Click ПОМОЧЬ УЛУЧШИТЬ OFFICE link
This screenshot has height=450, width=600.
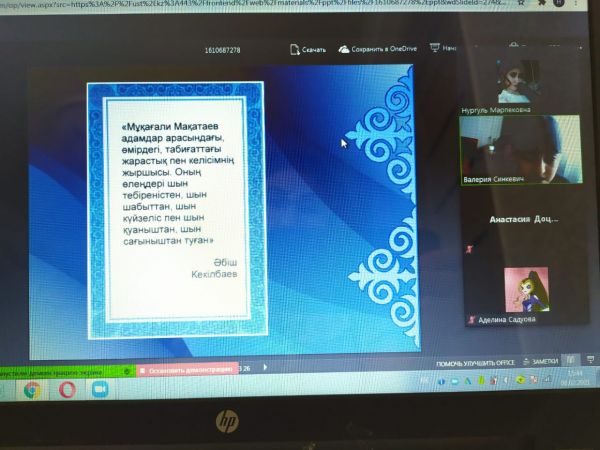[475, 362]
